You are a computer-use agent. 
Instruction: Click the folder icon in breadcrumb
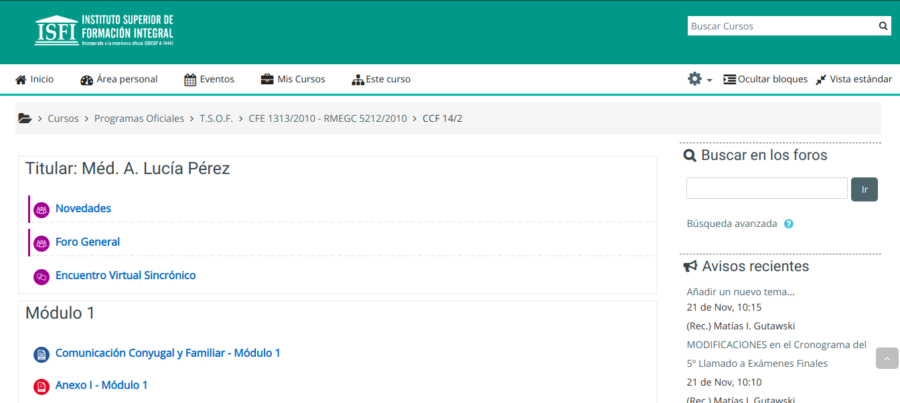pyautogui.click(x=25, y=118)
